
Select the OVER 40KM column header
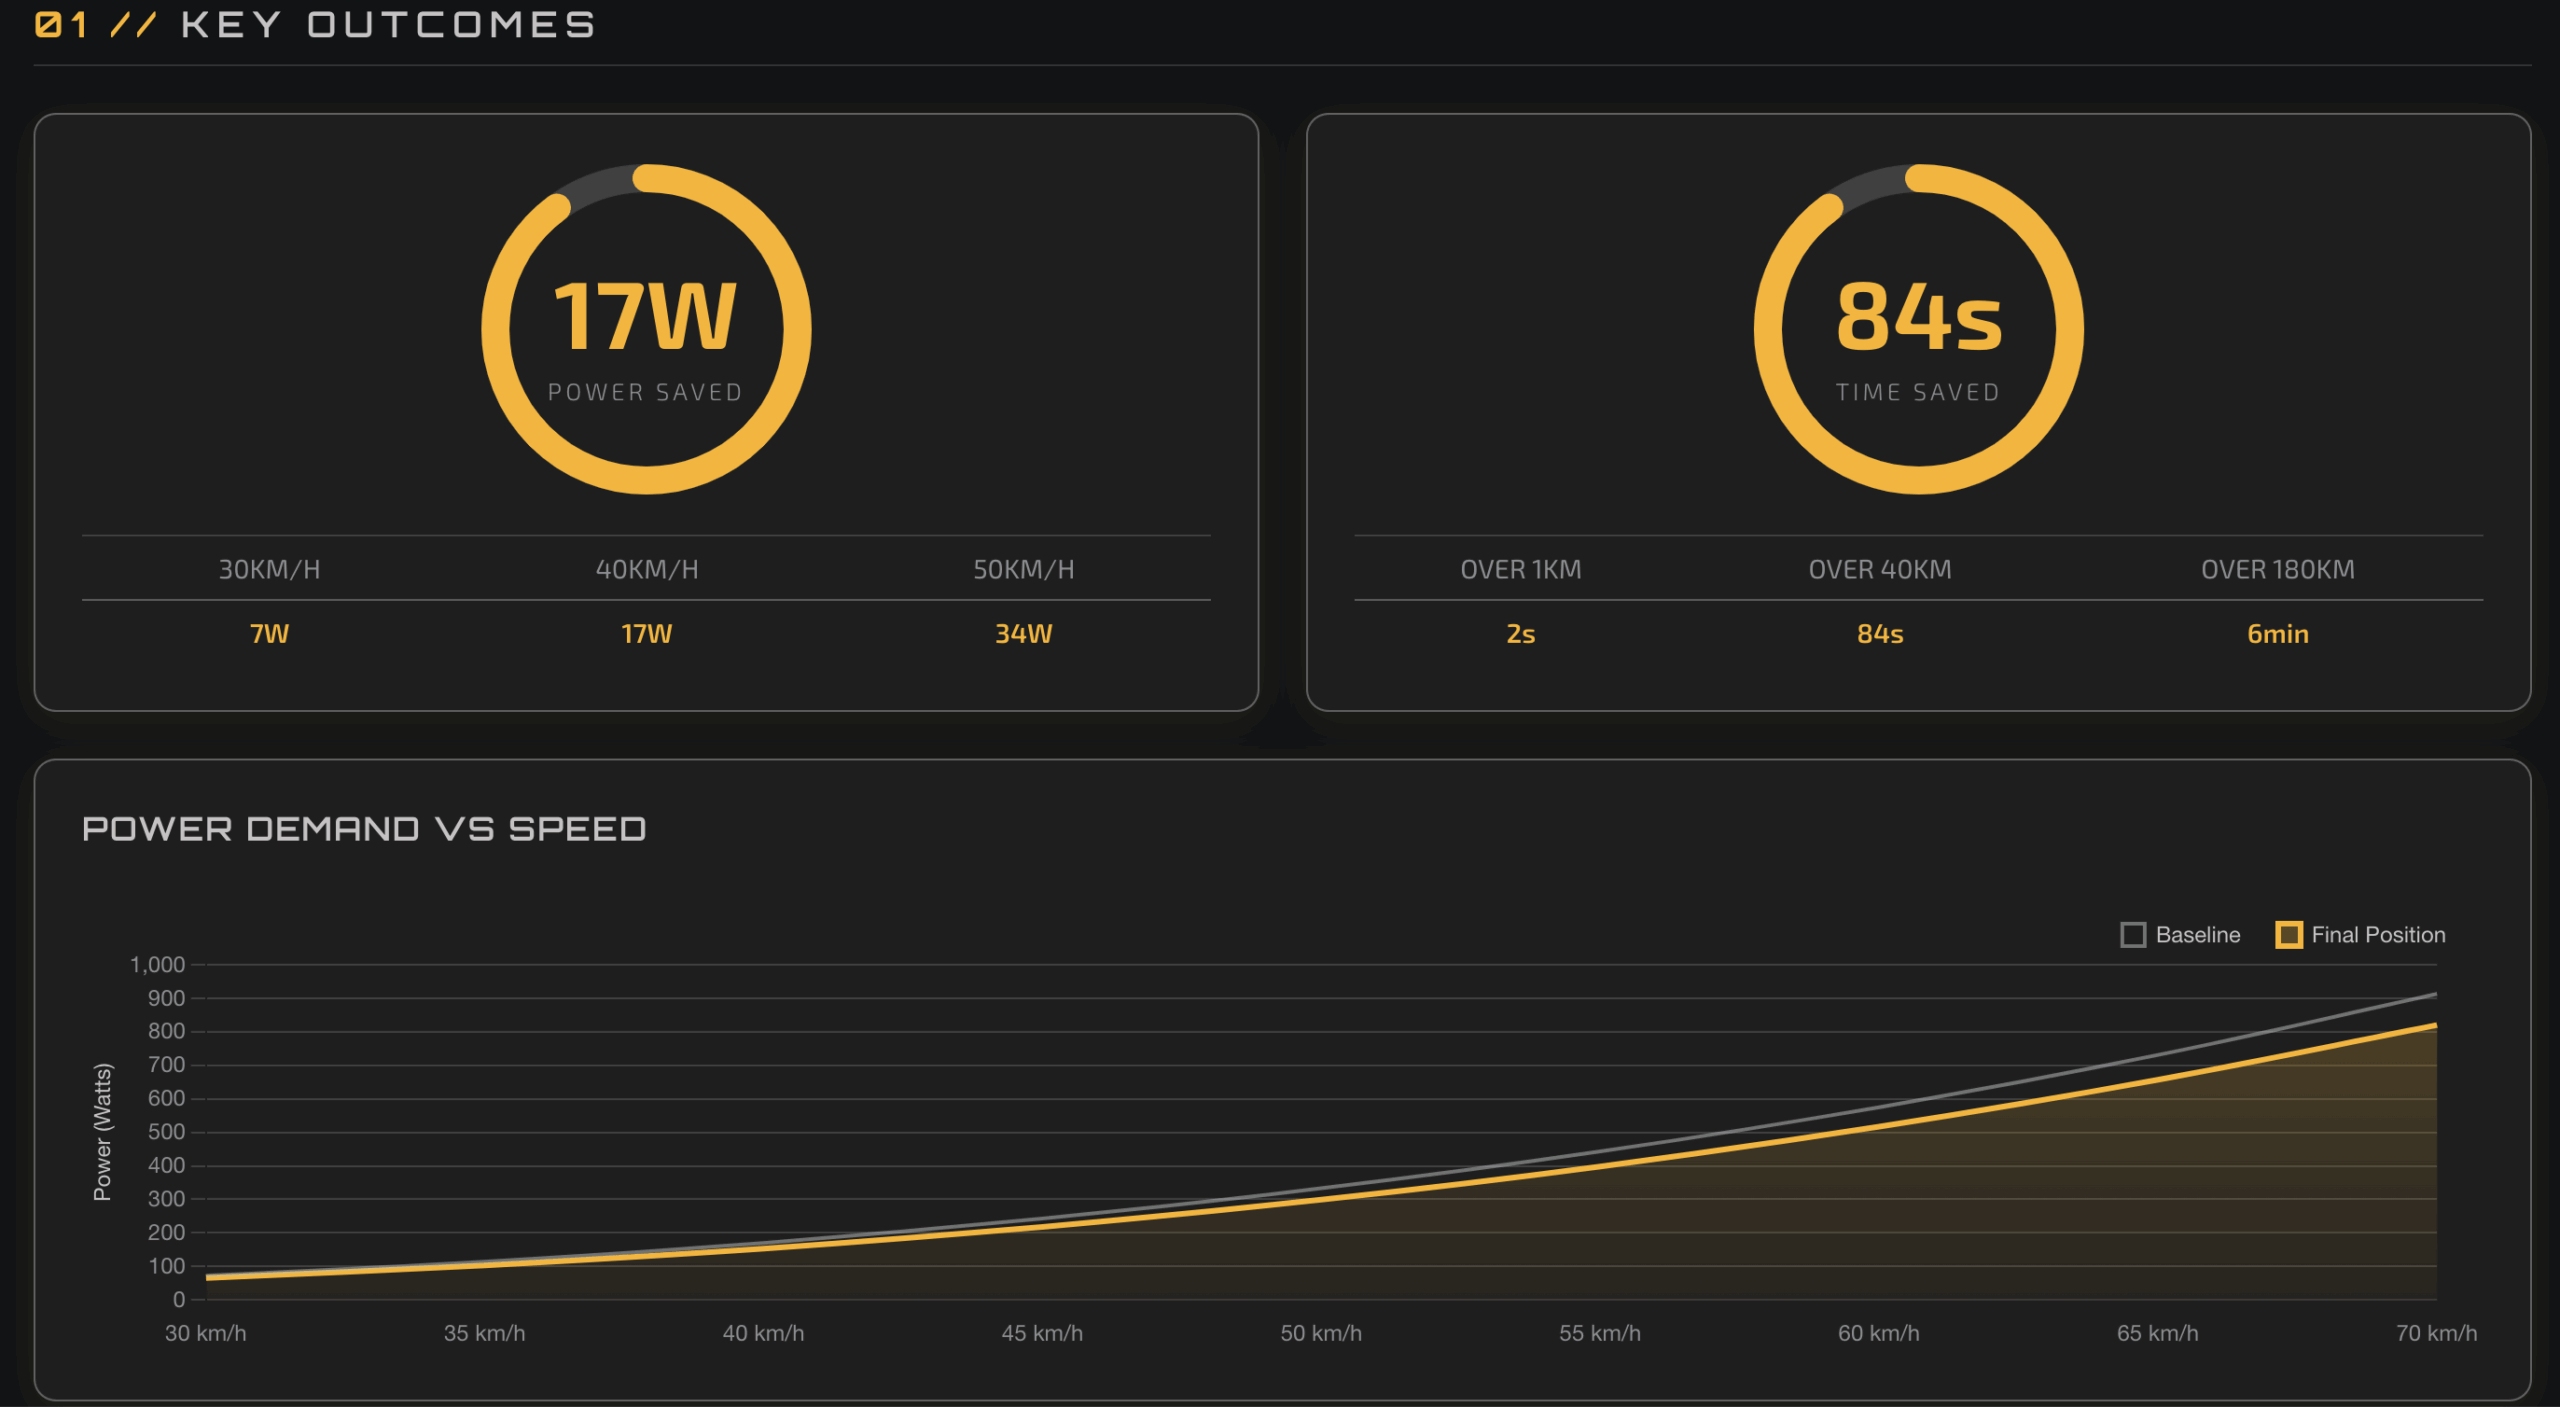pyautogui.click(x=1879, y=569)
